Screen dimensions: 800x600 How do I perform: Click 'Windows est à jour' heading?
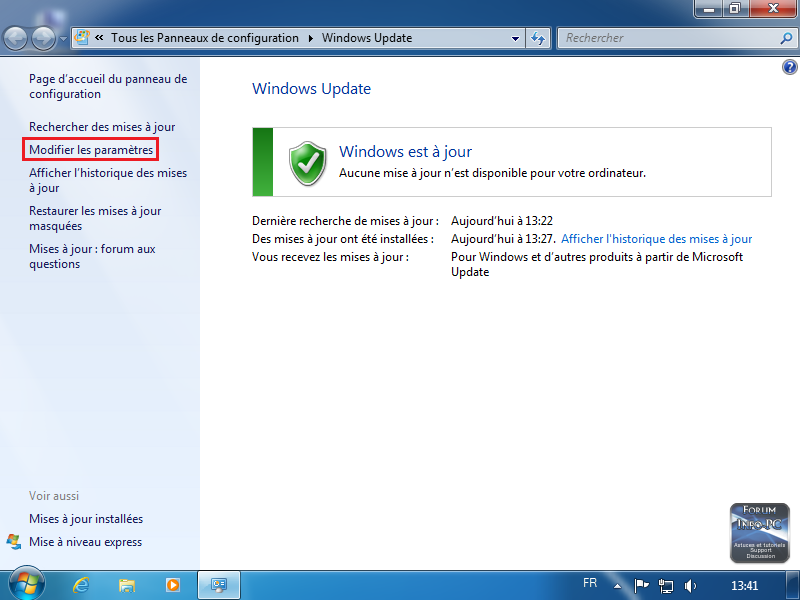406,152
